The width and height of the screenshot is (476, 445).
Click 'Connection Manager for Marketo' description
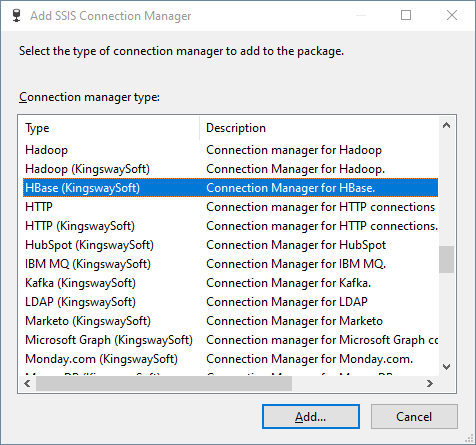[294, 321]
